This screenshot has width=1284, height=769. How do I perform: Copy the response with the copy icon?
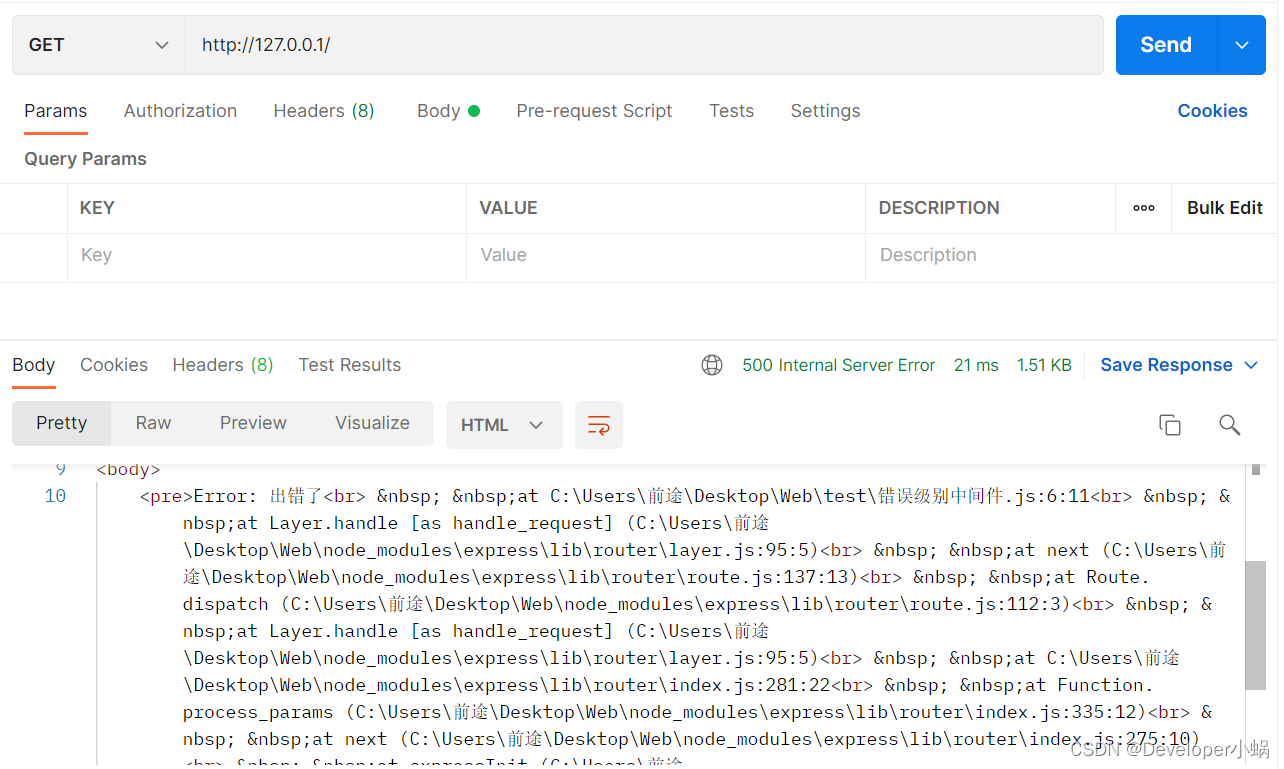point(1170,425)
